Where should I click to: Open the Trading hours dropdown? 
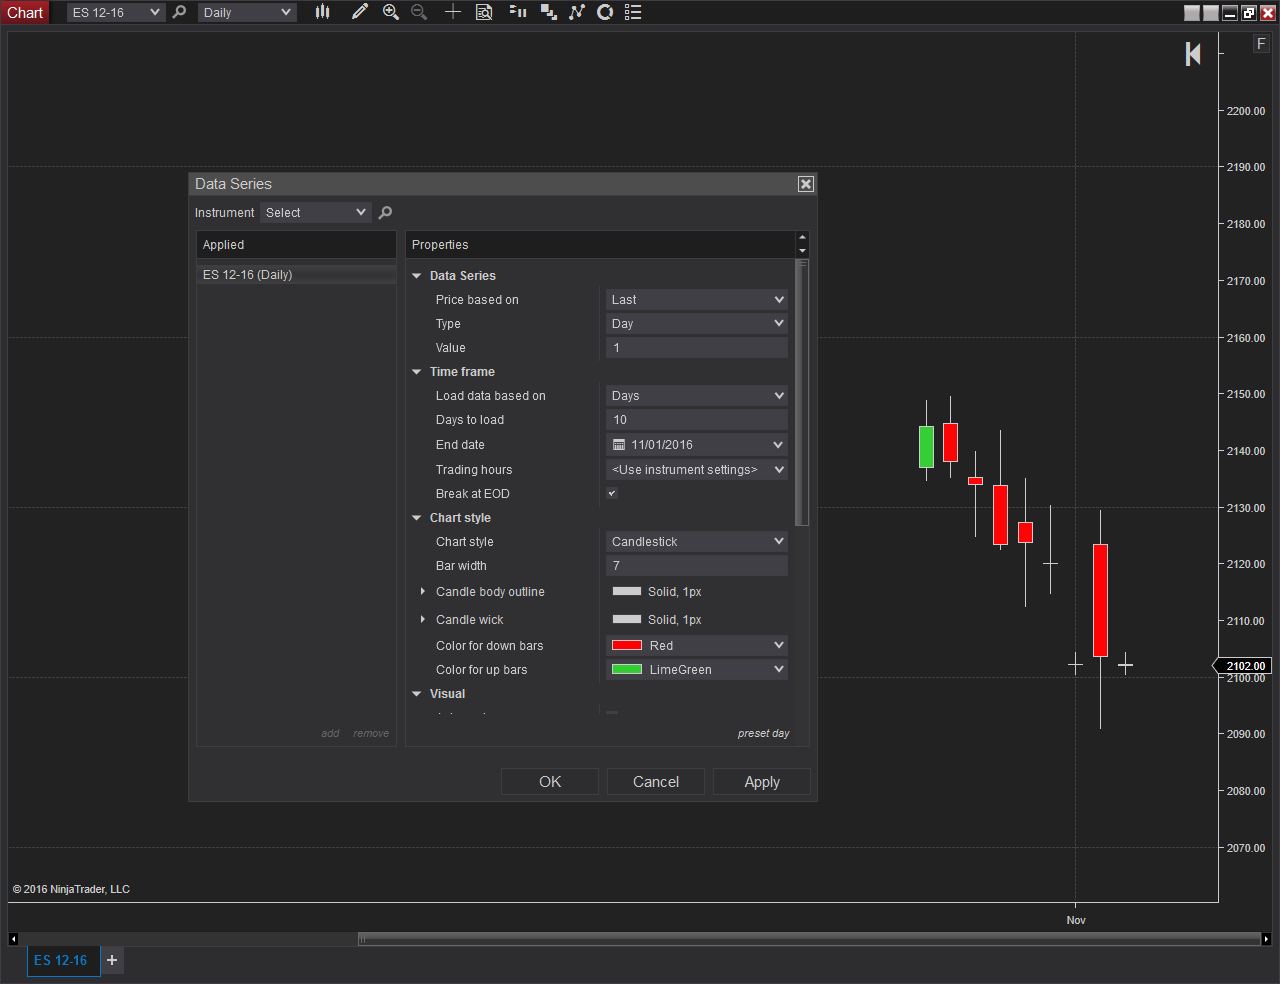(x=697, y=470)
